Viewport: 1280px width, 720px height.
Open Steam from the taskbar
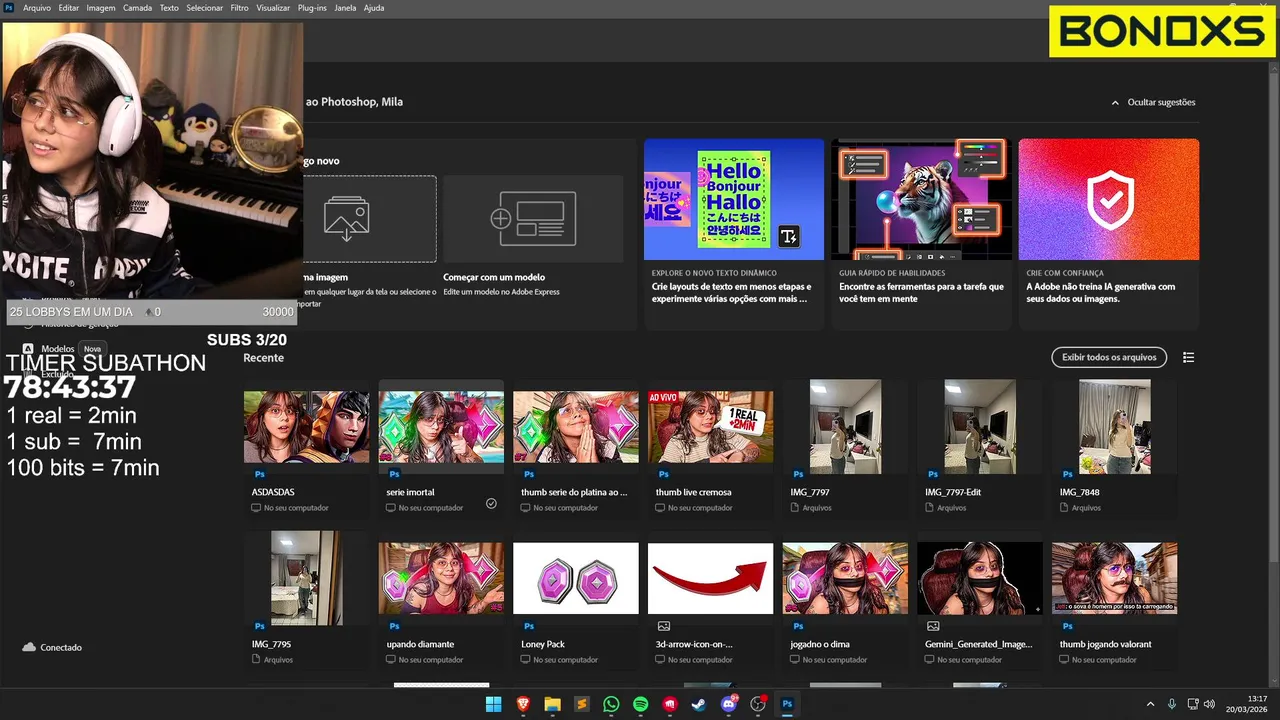tap(699, 704)
